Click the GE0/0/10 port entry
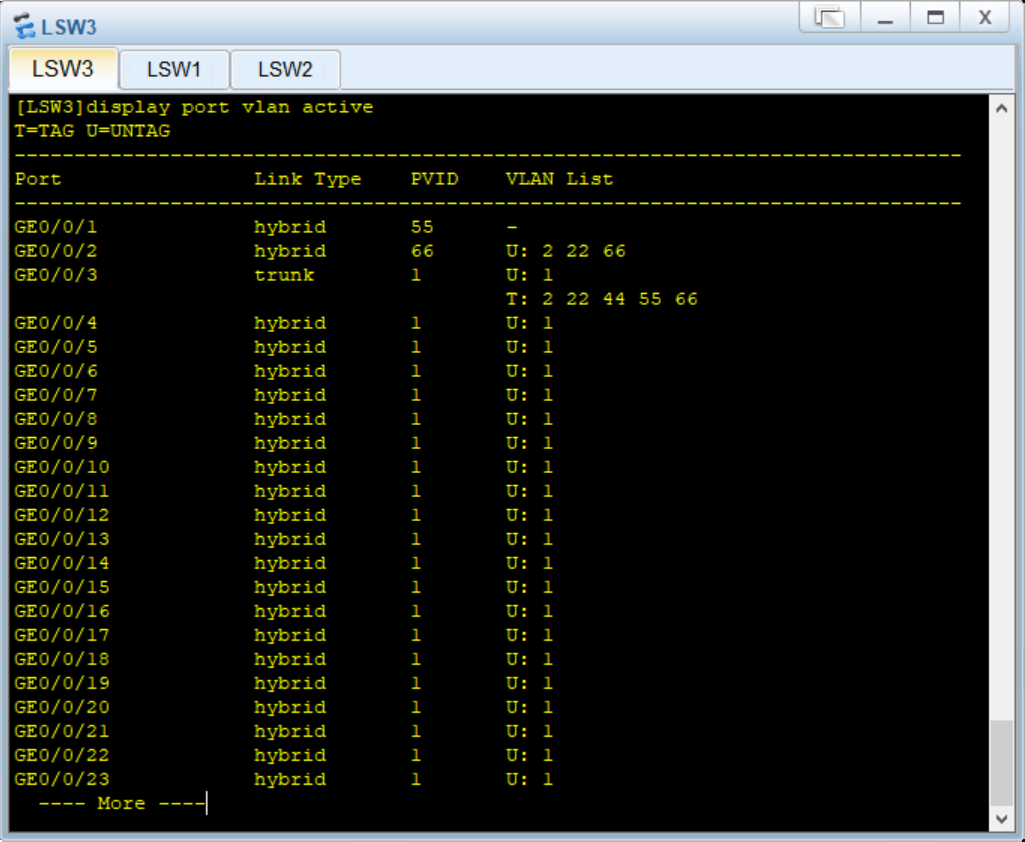Screen dimensions: 1025x842 61,467
